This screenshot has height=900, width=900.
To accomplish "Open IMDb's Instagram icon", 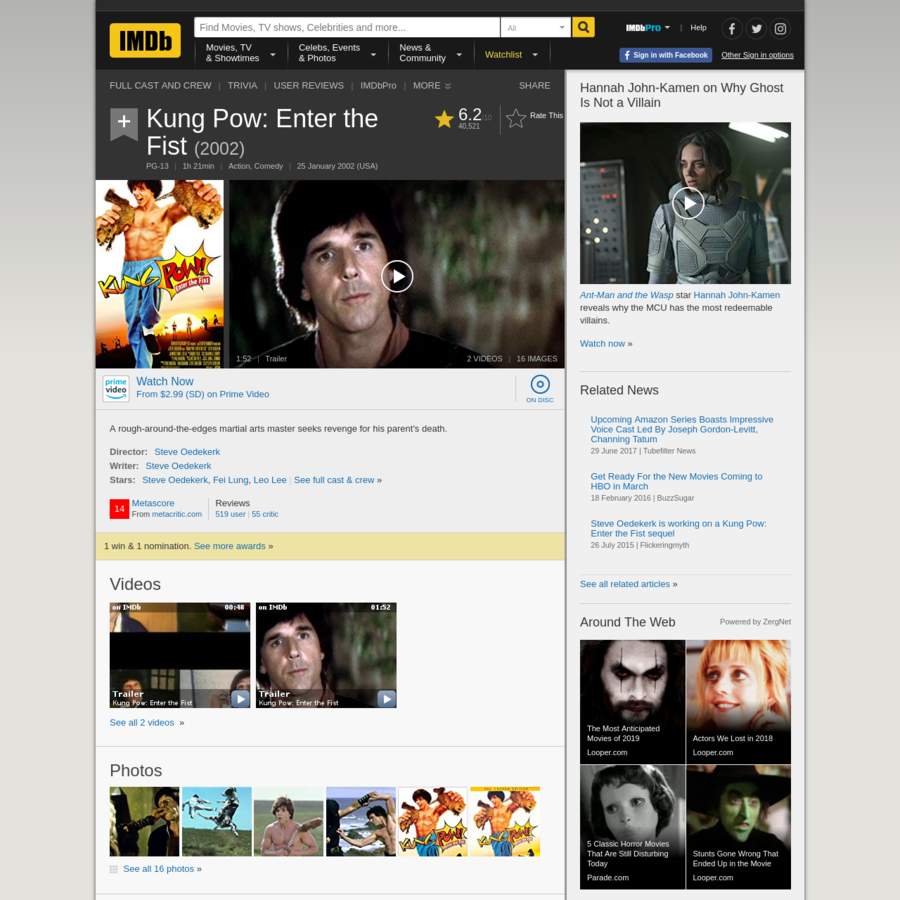I will click(x=780, y=29).
